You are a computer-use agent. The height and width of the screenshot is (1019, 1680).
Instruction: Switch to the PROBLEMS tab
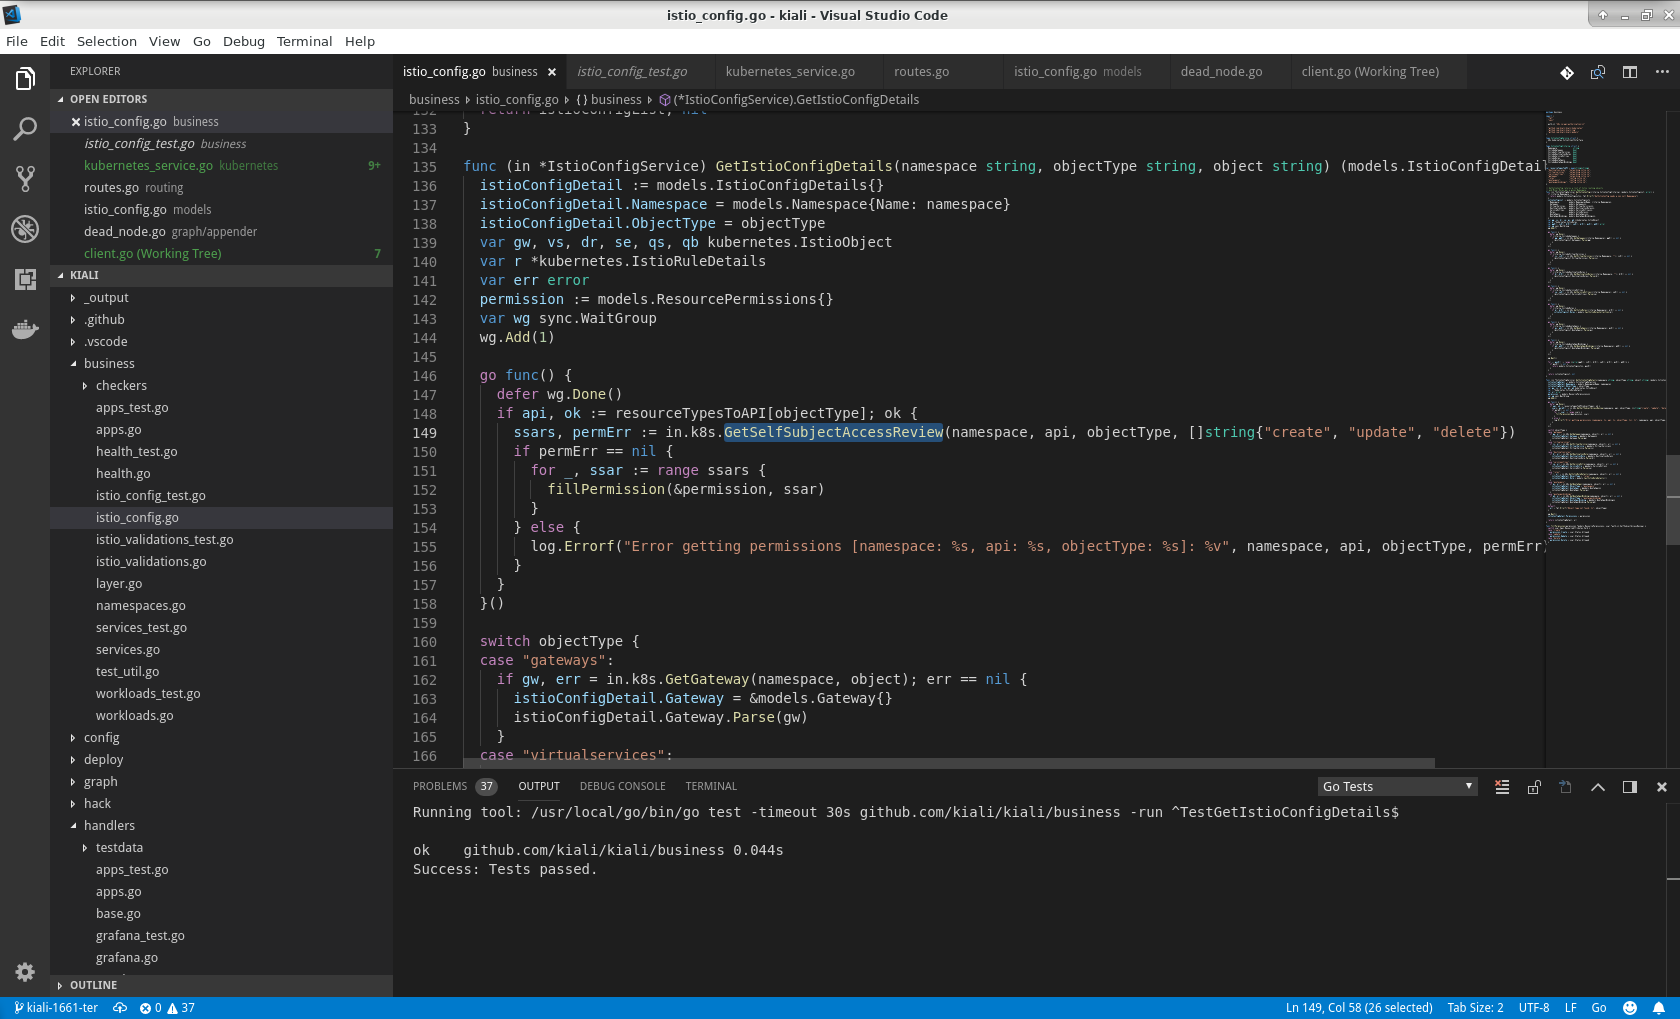tap(440, 786)
